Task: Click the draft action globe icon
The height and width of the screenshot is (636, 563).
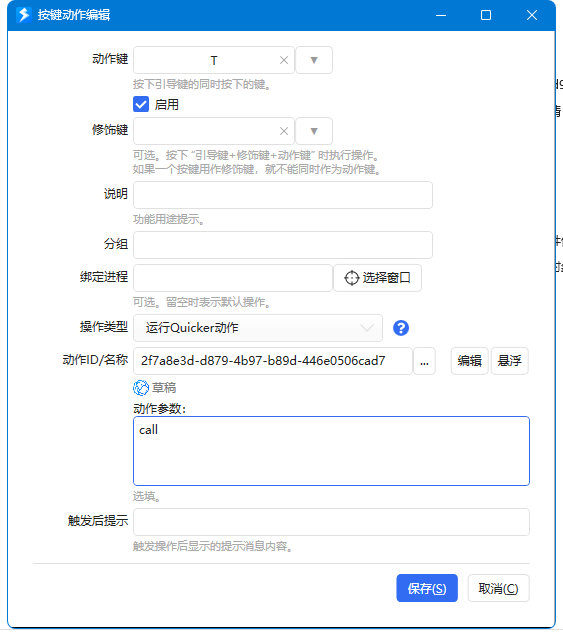Action: click(141, 388)
